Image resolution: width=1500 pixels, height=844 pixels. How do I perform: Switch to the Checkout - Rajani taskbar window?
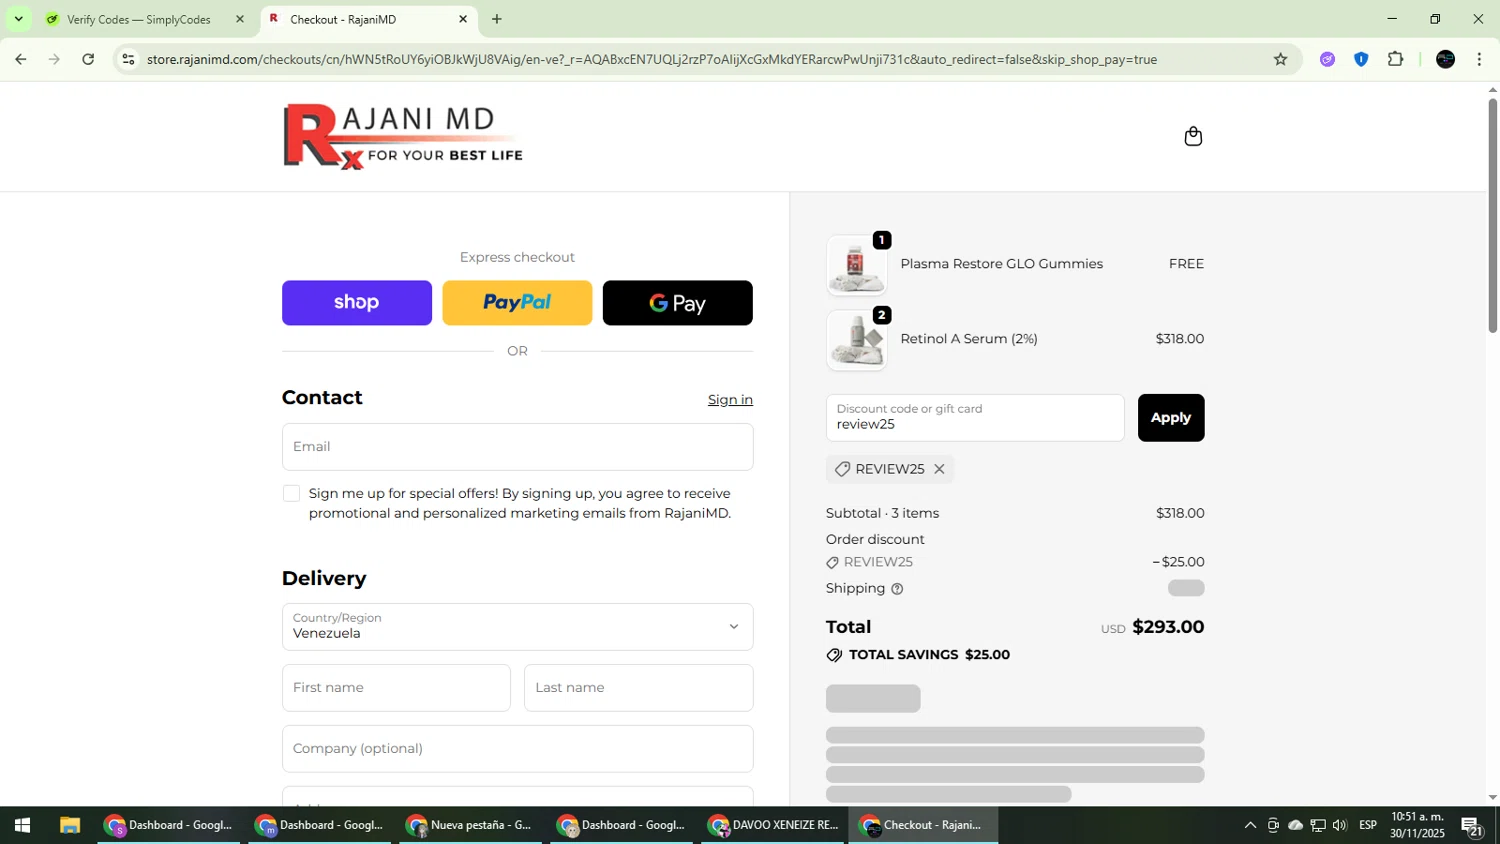(x=924, y=825)
